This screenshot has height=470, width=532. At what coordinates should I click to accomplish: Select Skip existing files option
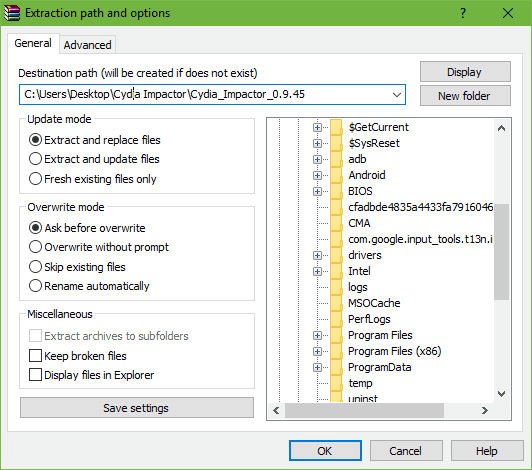pos(35,266)
